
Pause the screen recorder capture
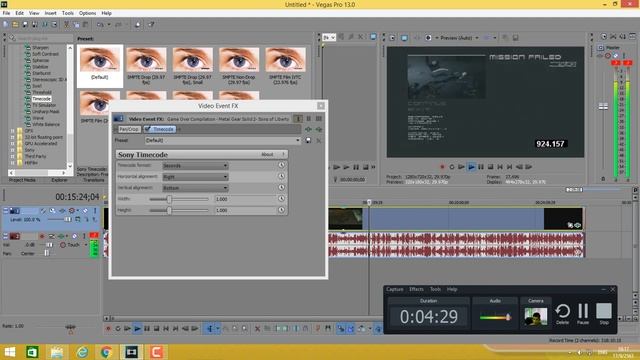coord(583,314)
